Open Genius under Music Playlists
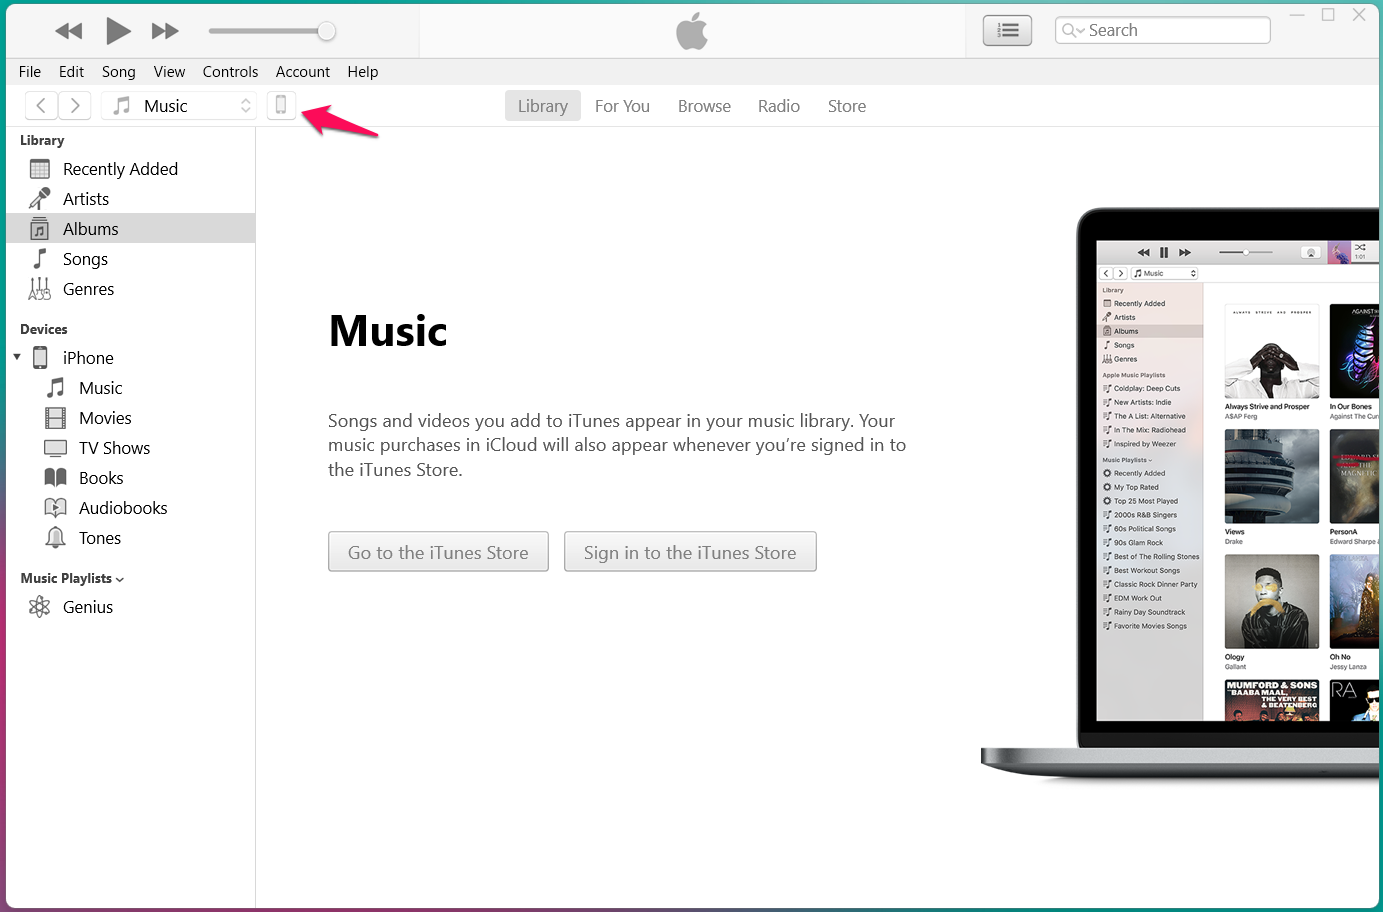Viewport: 1383px width, 912px height. pyautogui.click(x=88, y=607)
